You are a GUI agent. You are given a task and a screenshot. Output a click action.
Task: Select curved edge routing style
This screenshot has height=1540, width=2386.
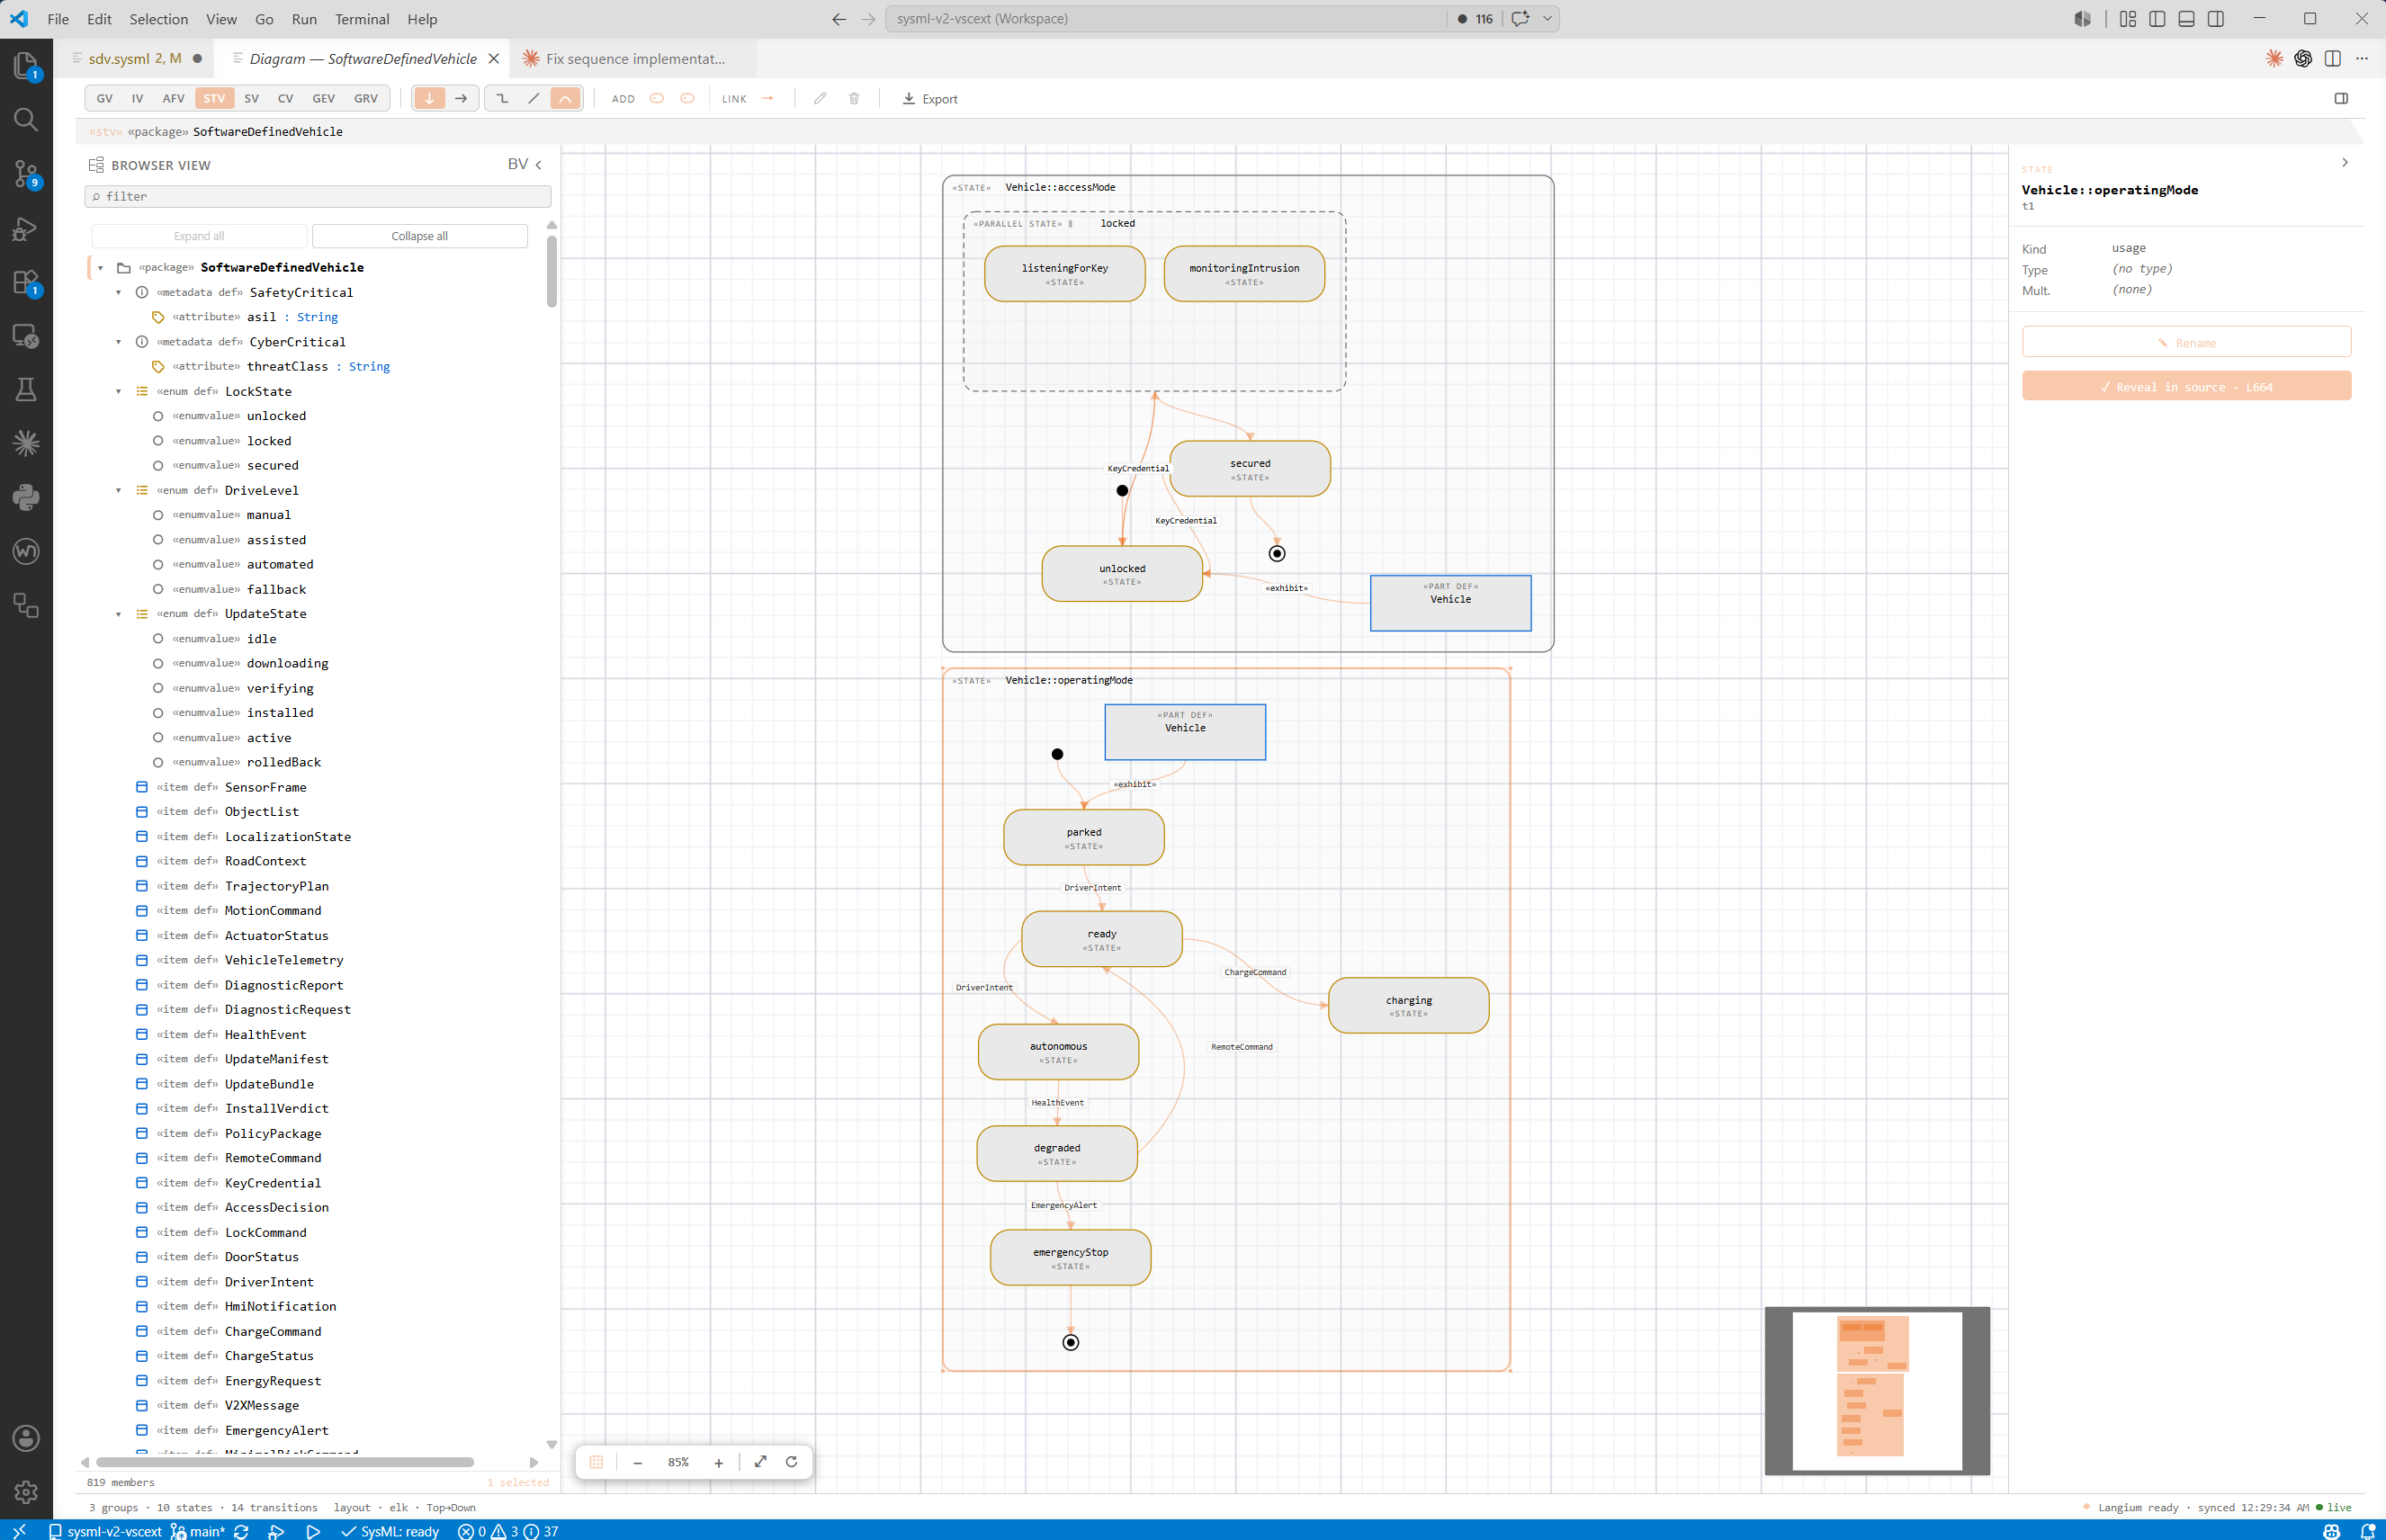pyautogui.click(x=565, y=98)
